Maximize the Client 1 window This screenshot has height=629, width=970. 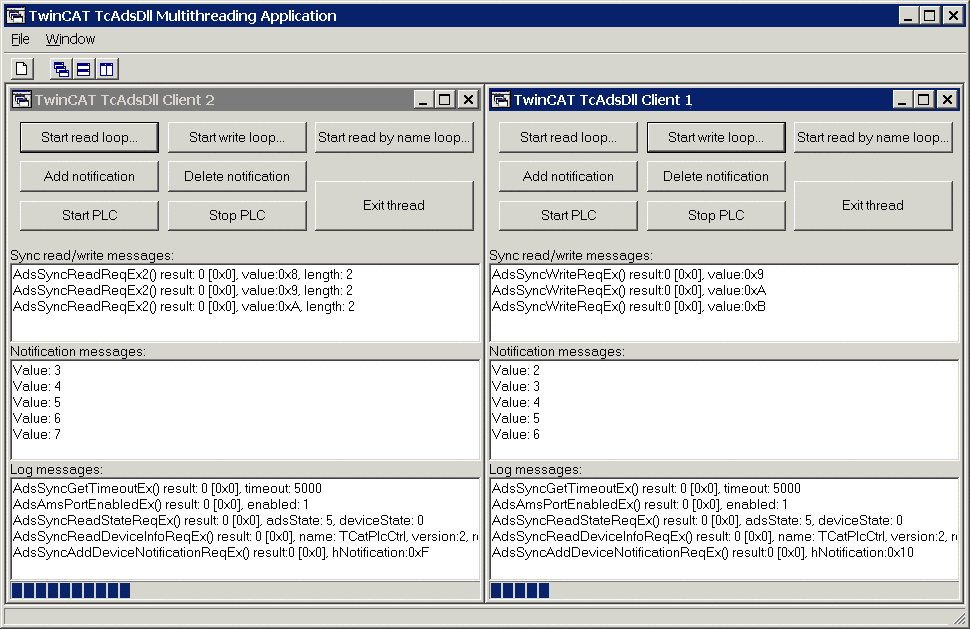[x=923, y=100]
